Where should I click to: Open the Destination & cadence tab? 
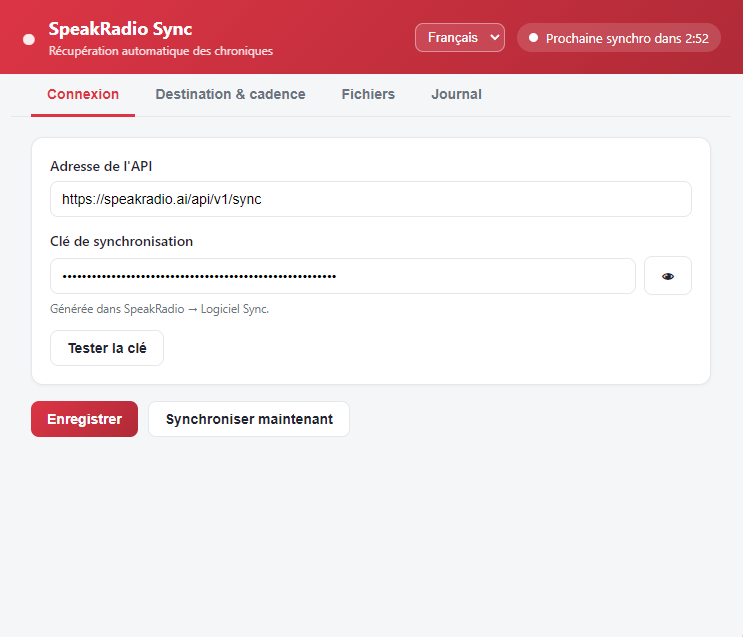(230, 94)
